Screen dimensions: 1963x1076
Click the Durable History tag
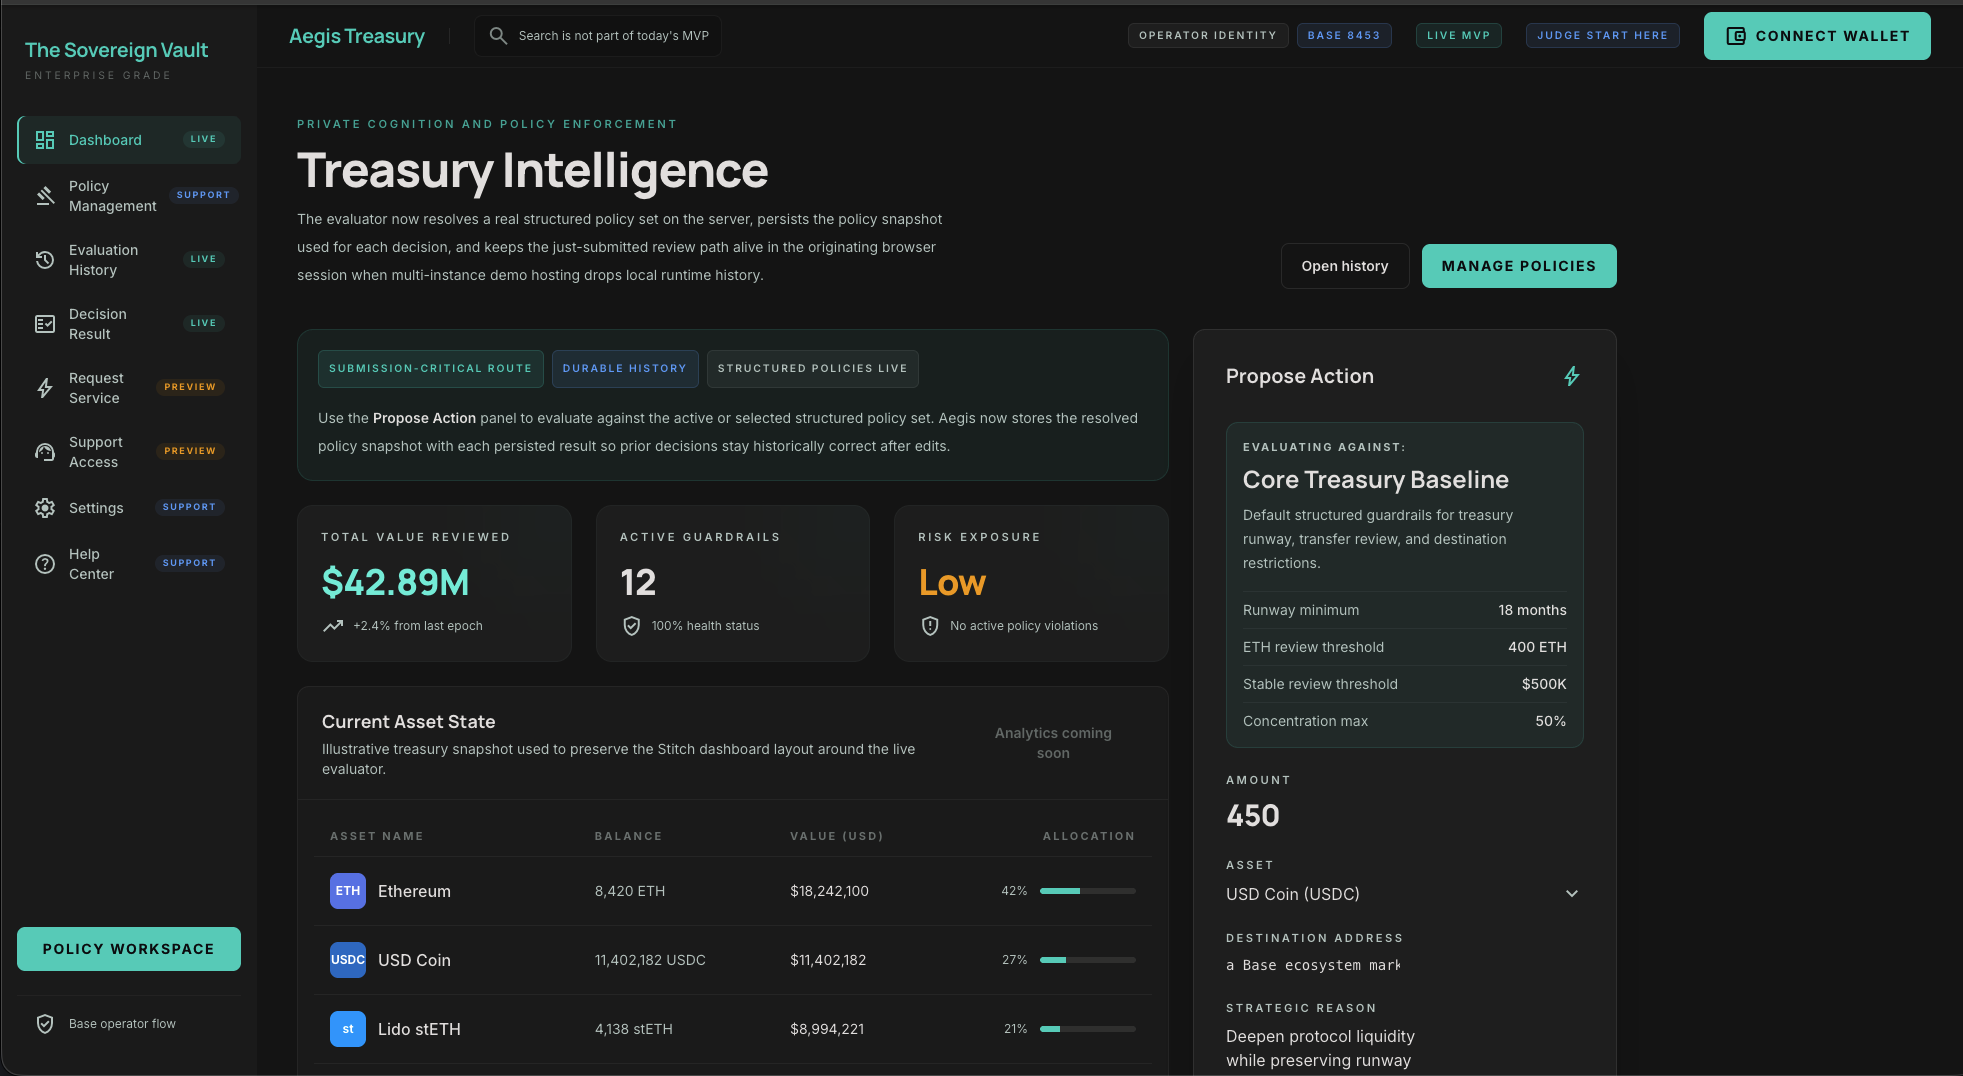coord(625,369)
